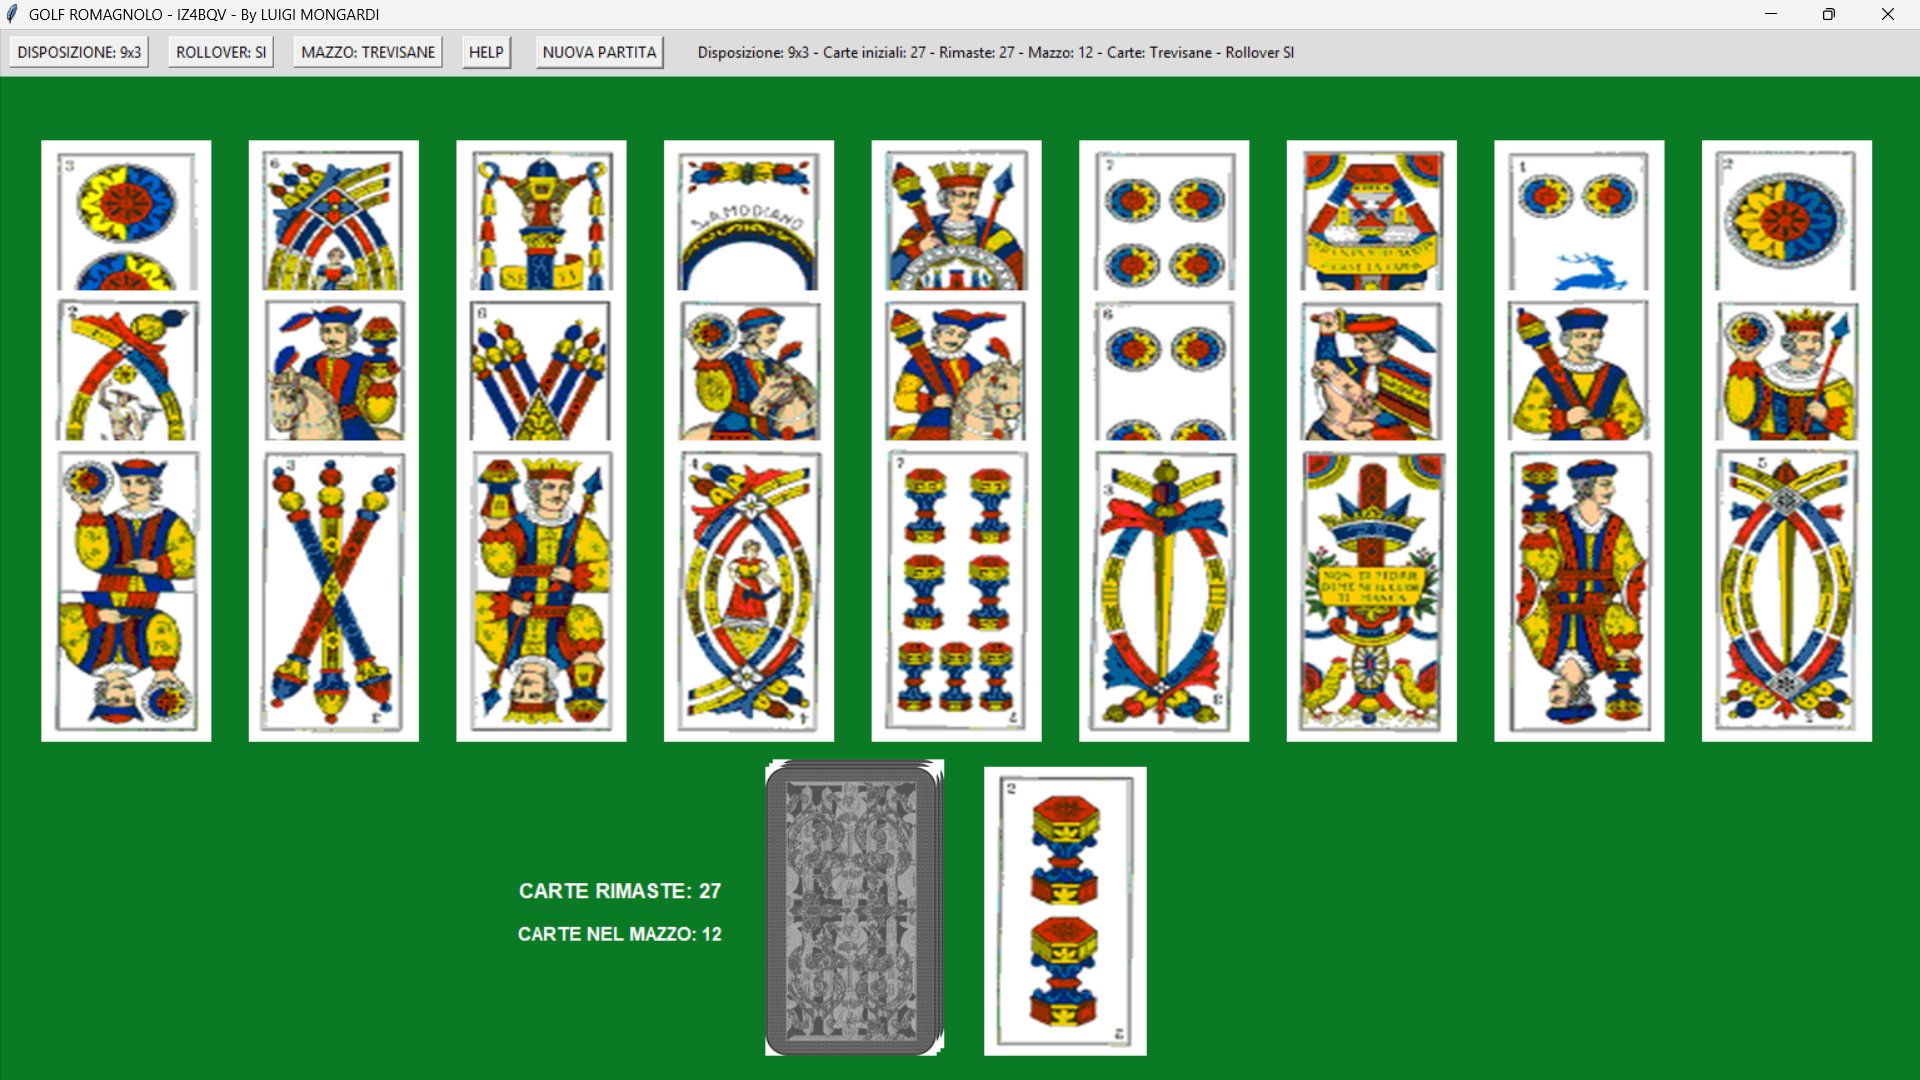Click the ace of cups top card
This screenshot has width=1920, height=1080.
click(1371, 216)
